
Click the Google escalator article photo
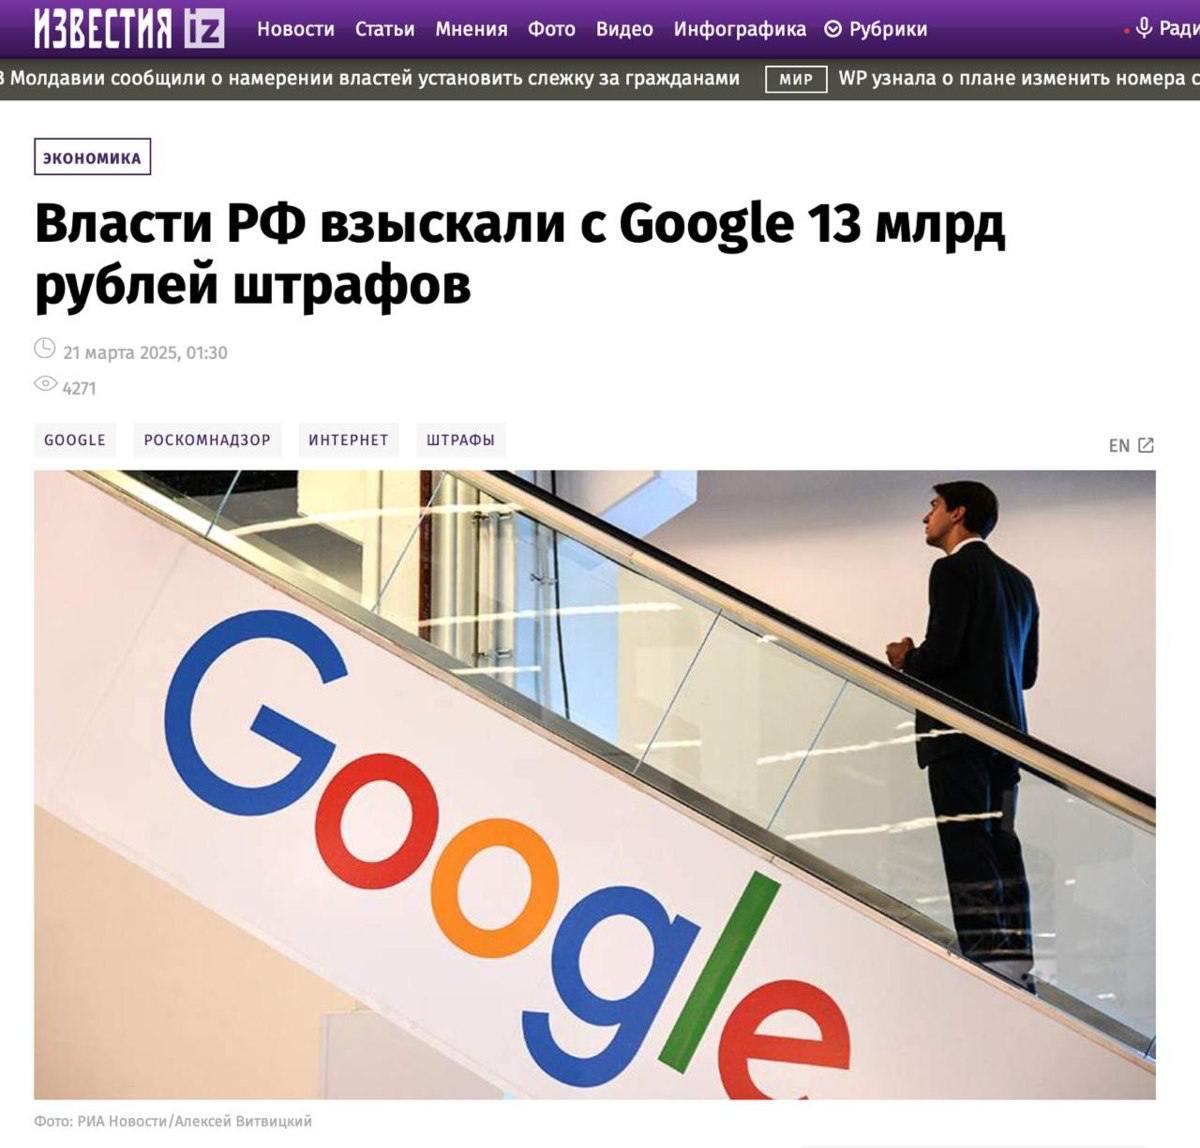pyautogui.click(x=595, y=785)
